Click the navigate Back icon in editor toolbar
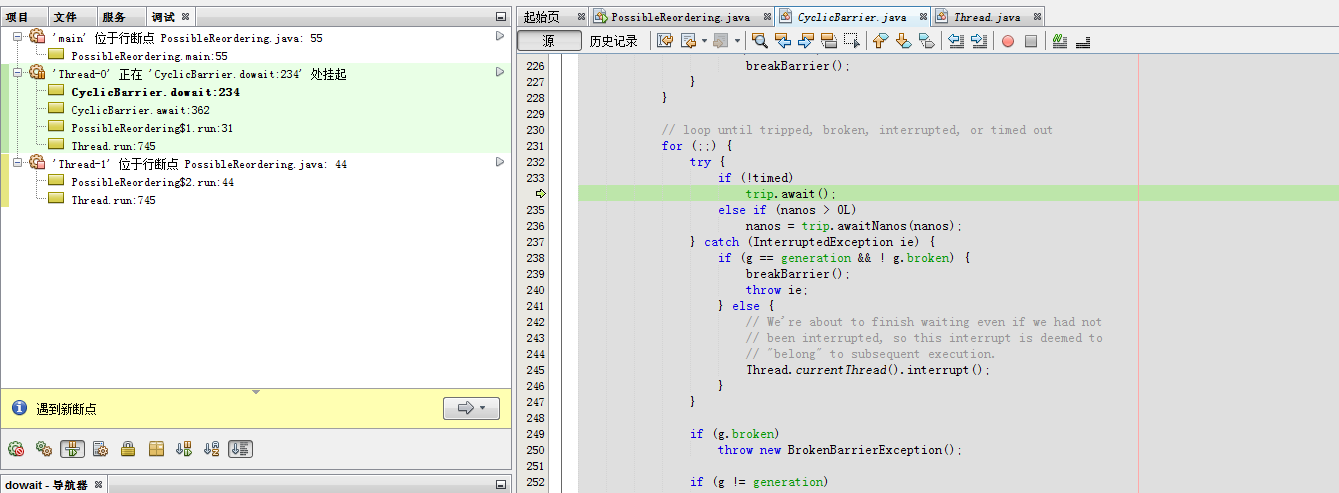 688,41
